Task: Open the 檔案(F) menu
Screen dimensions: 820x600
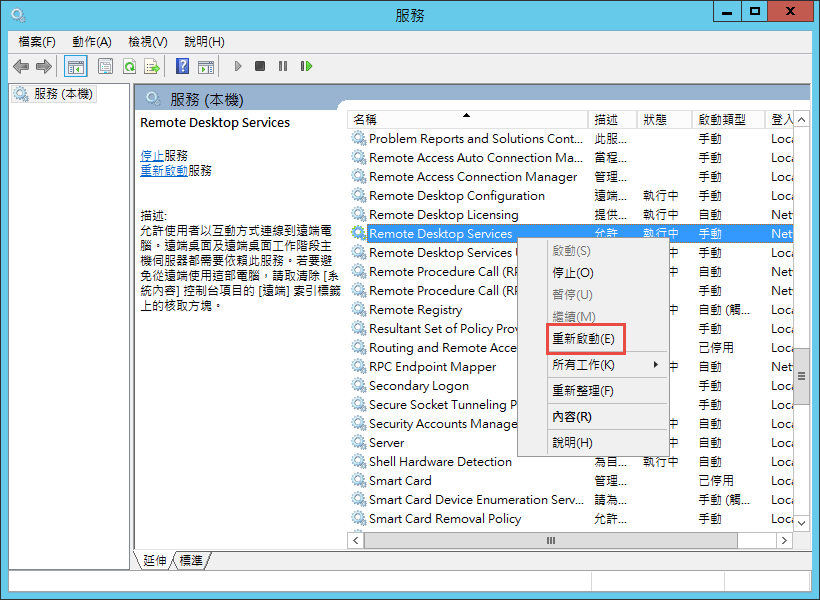Action: [37, 42]
